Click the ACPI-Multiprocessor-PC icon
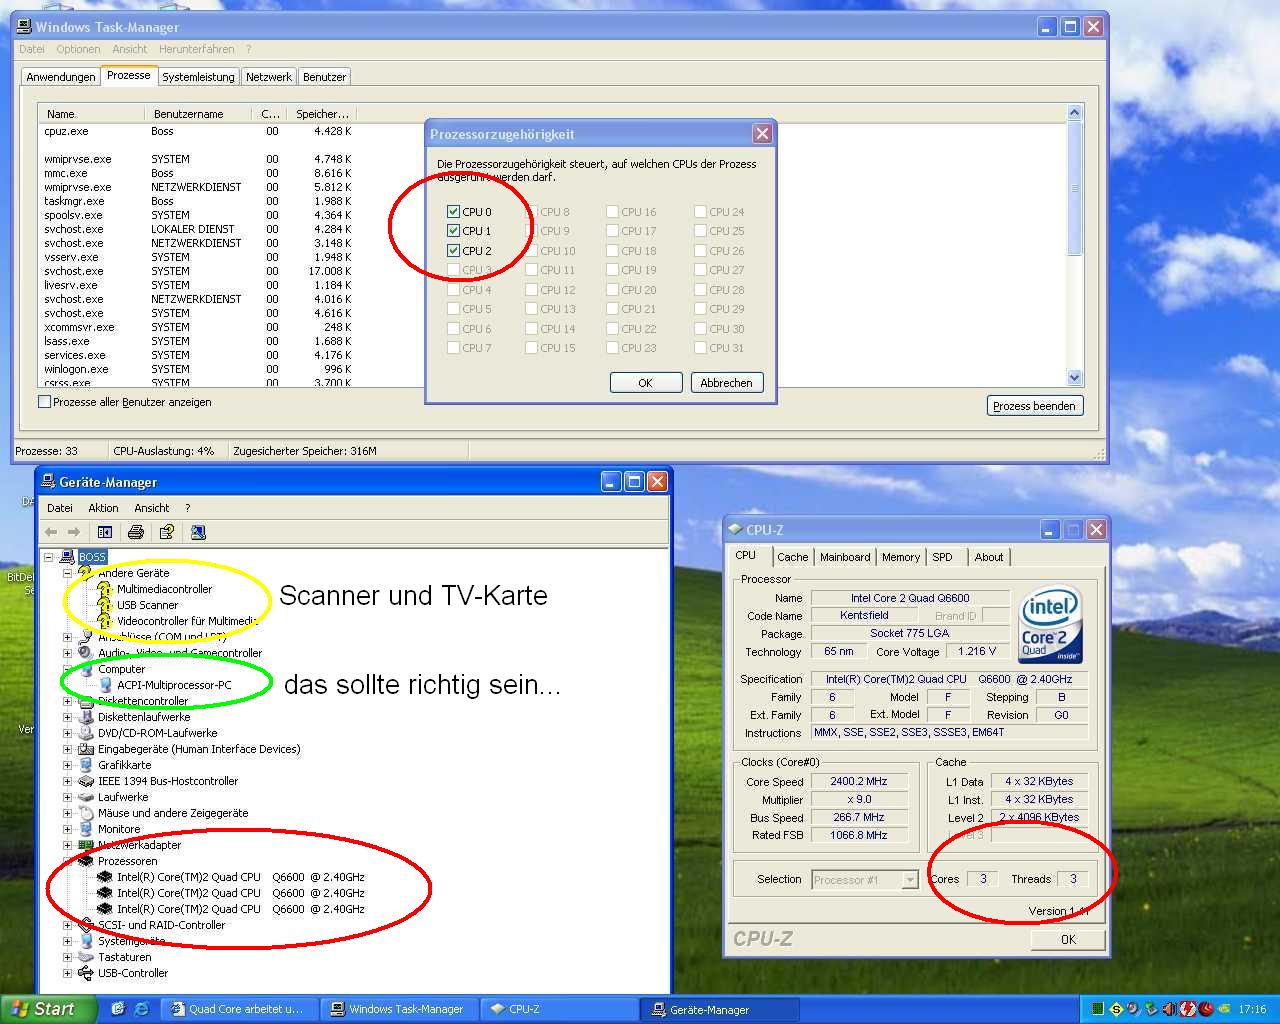The image size is (1280, 1024). pyautogui.click(x=105, y=685)
